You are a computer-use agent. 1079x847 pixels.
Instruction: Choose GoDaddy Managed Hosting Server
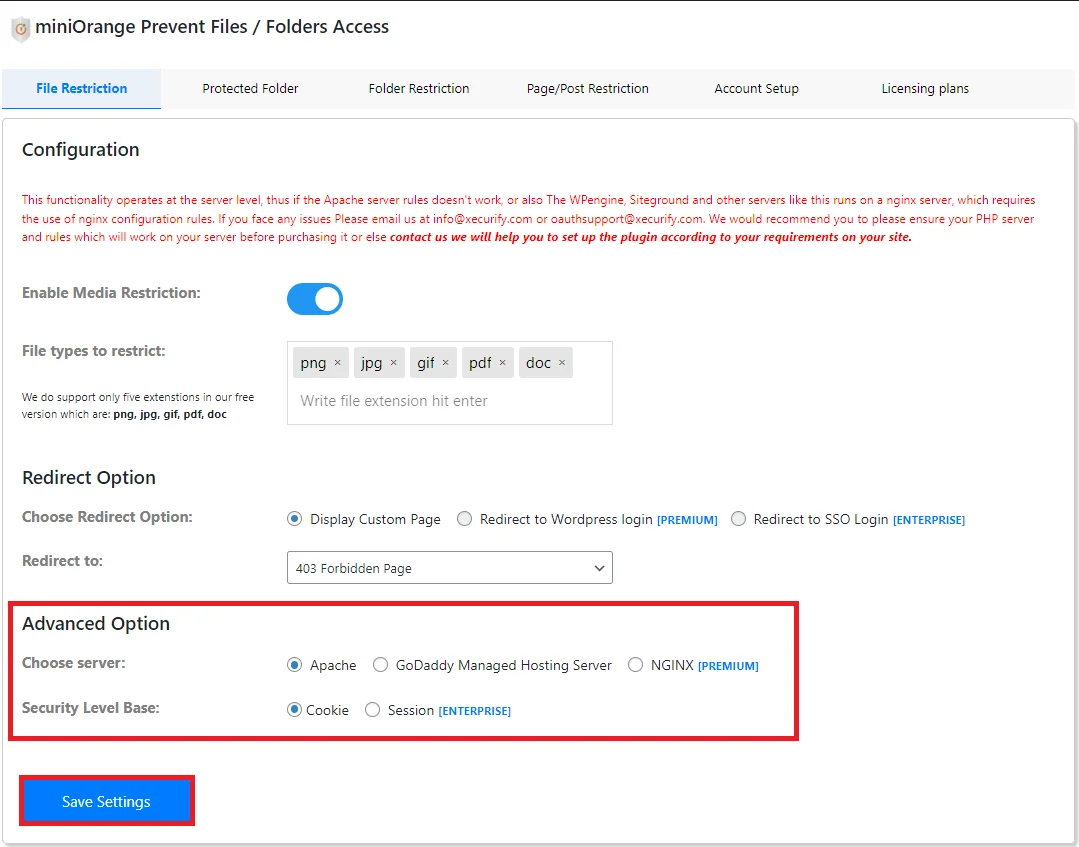(381, 665)
